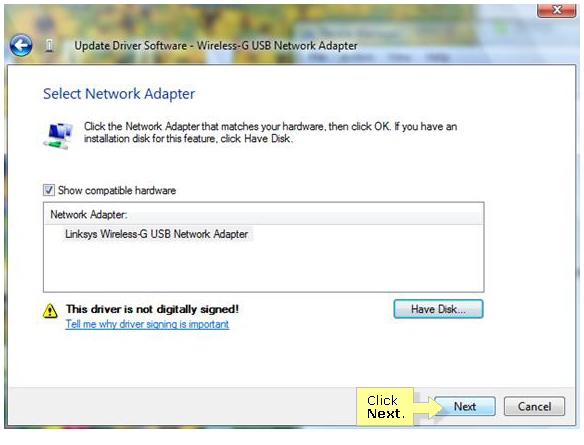
Task: Click empty area of the adapter list
Action: coord(264,268)
